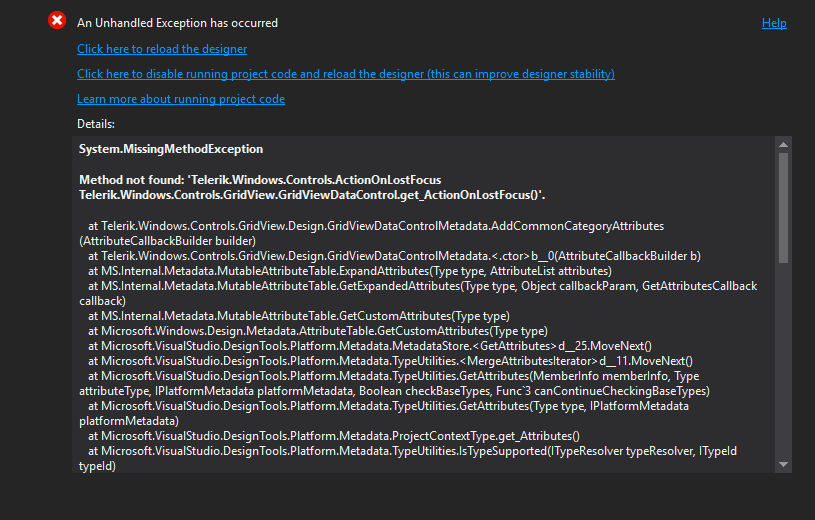Click link to disable running project code

[345, 74]
